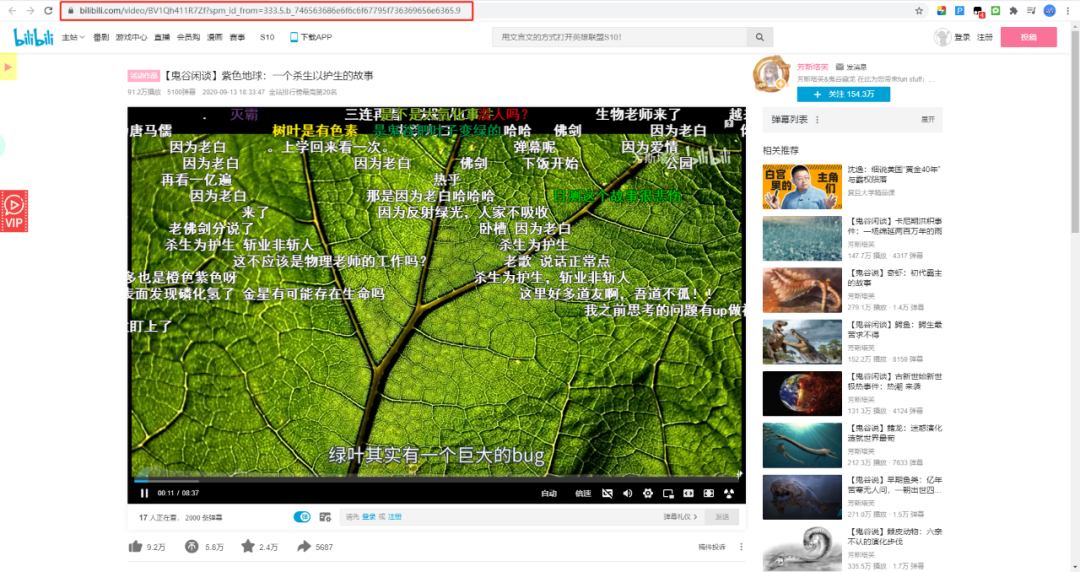Open the 倍速 playback speed menu
The width and height of the screenshot is (1080, 572).
click(x=583, y=493)
